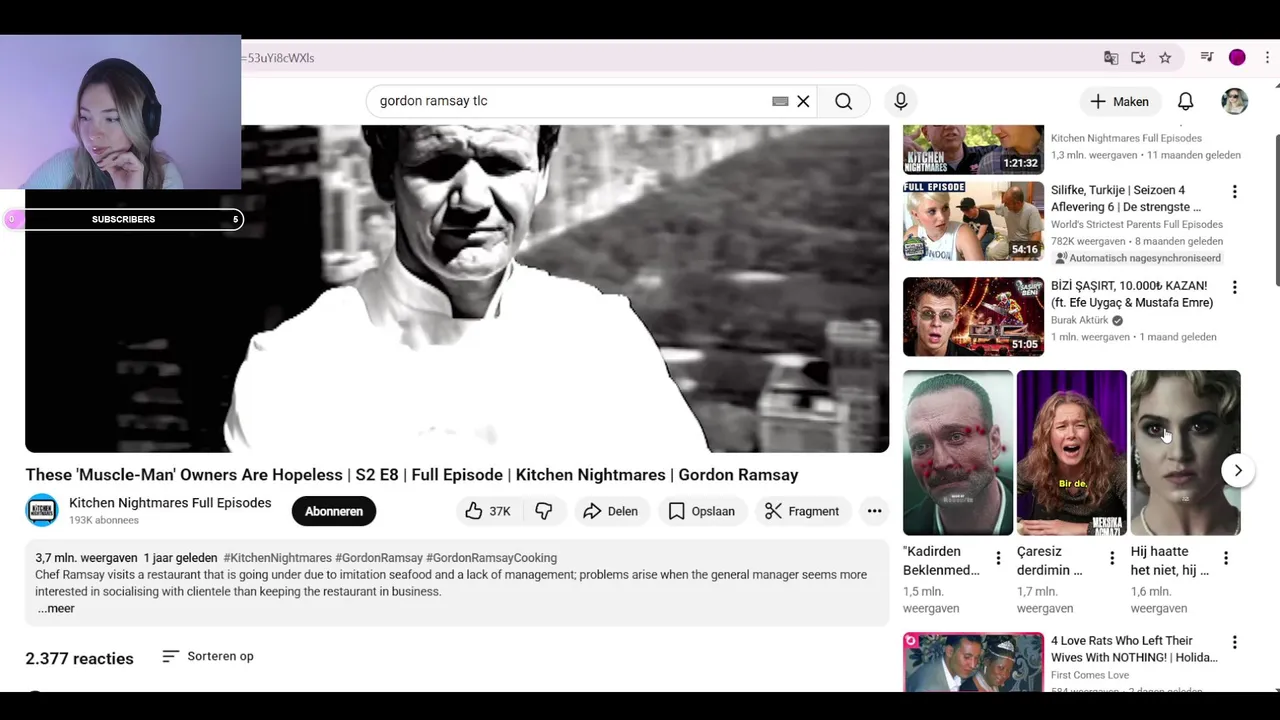Click the #KitchenNightmares hashtag

coord(277,558)
